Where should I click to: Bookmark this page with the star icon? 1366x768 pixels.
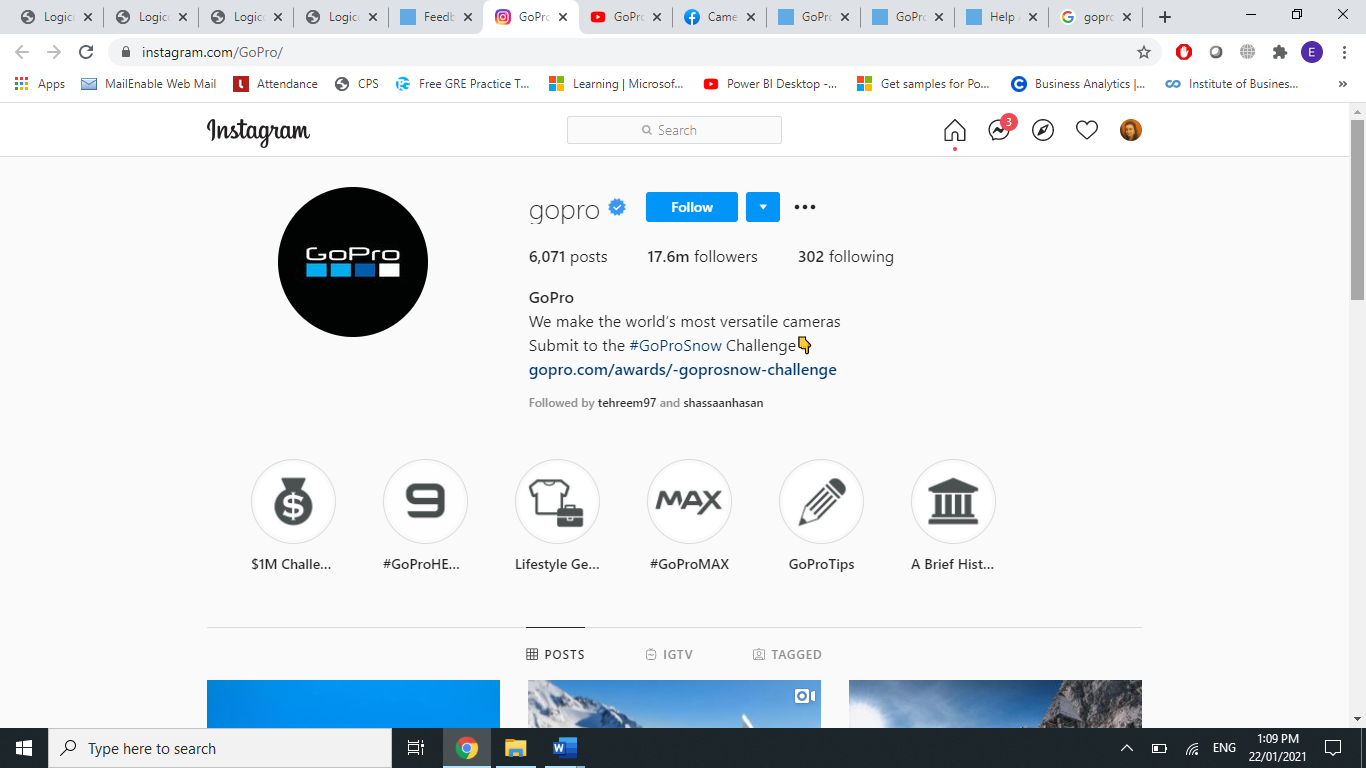[x=1144, y=52]
